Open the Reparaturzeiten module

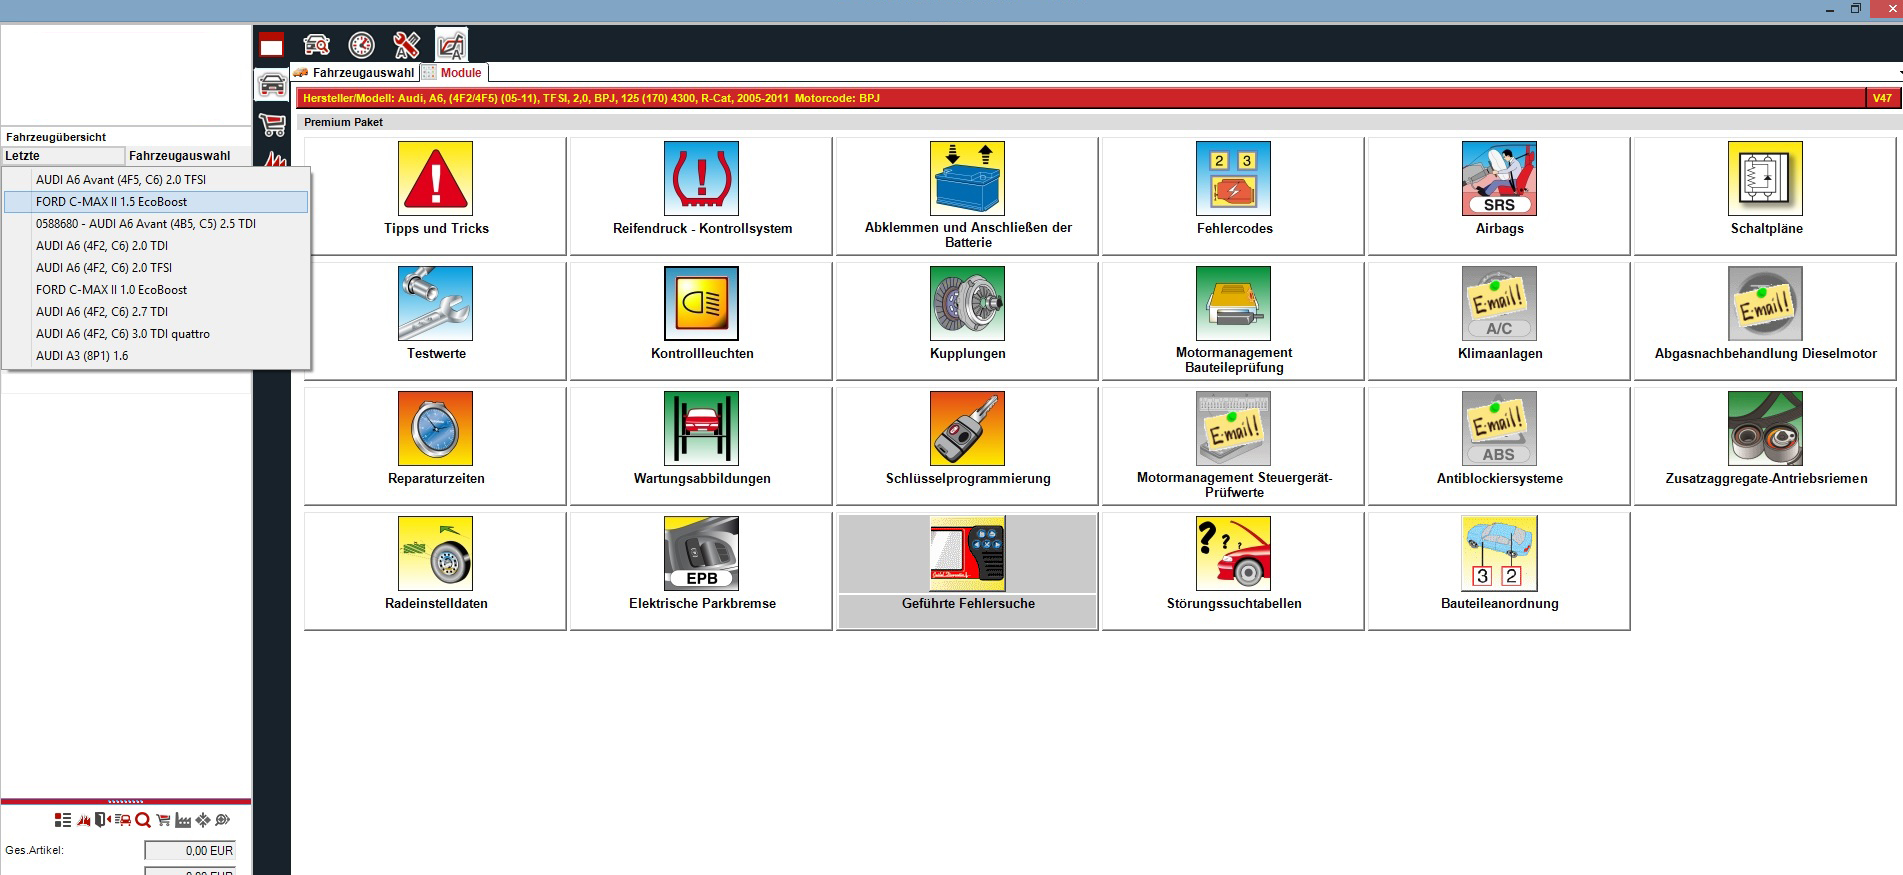(435, 445)
